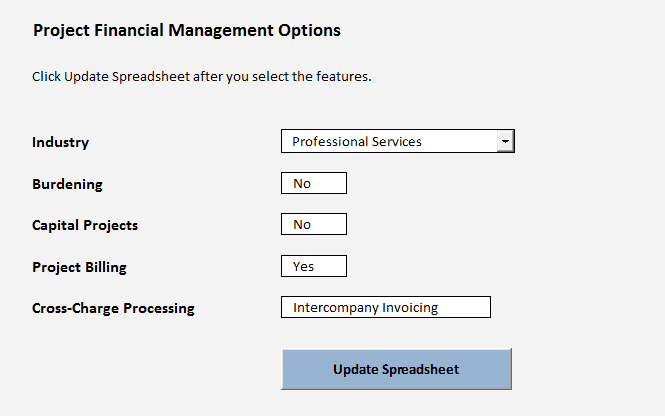Toggle the Project Billing option set to Yes
Screen dimensions: 665x416
pos(314,266)
